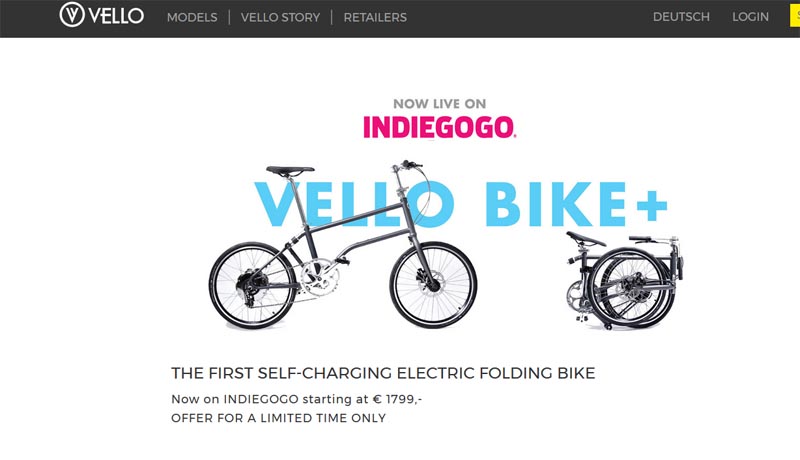Viewport: 800px width, 460px height.
Task: Click the OFFER FOR A LIMITED TIME text
Action: (279, 418)
